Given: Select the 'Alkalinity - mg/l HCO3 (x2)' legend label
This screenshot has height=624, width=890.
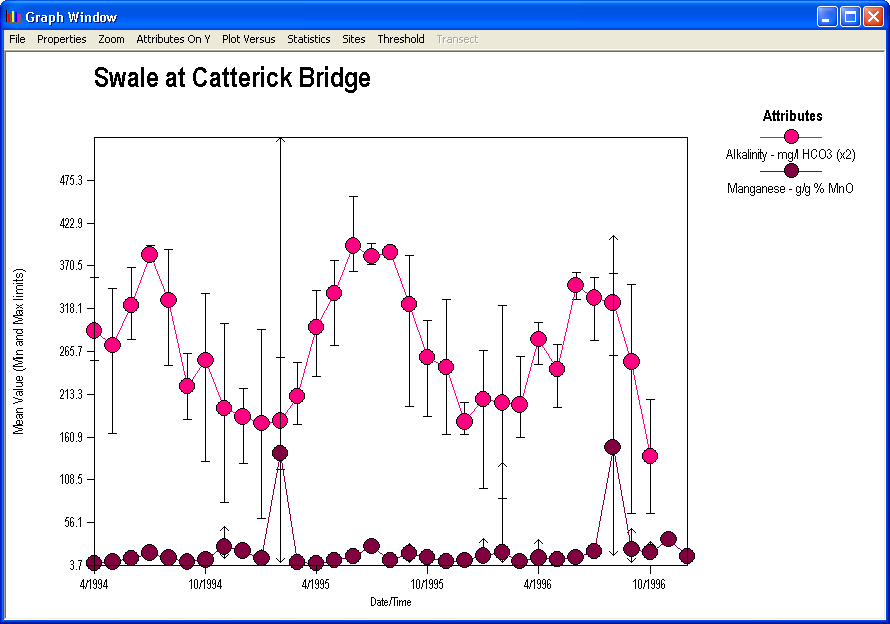Looking at the screenshot, I should pos(790,154).
